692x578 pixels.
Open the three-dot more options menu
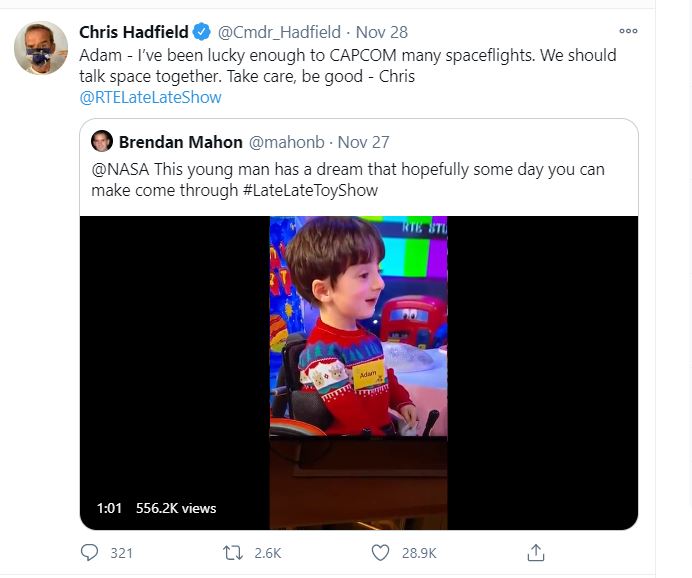pos(629,31)
